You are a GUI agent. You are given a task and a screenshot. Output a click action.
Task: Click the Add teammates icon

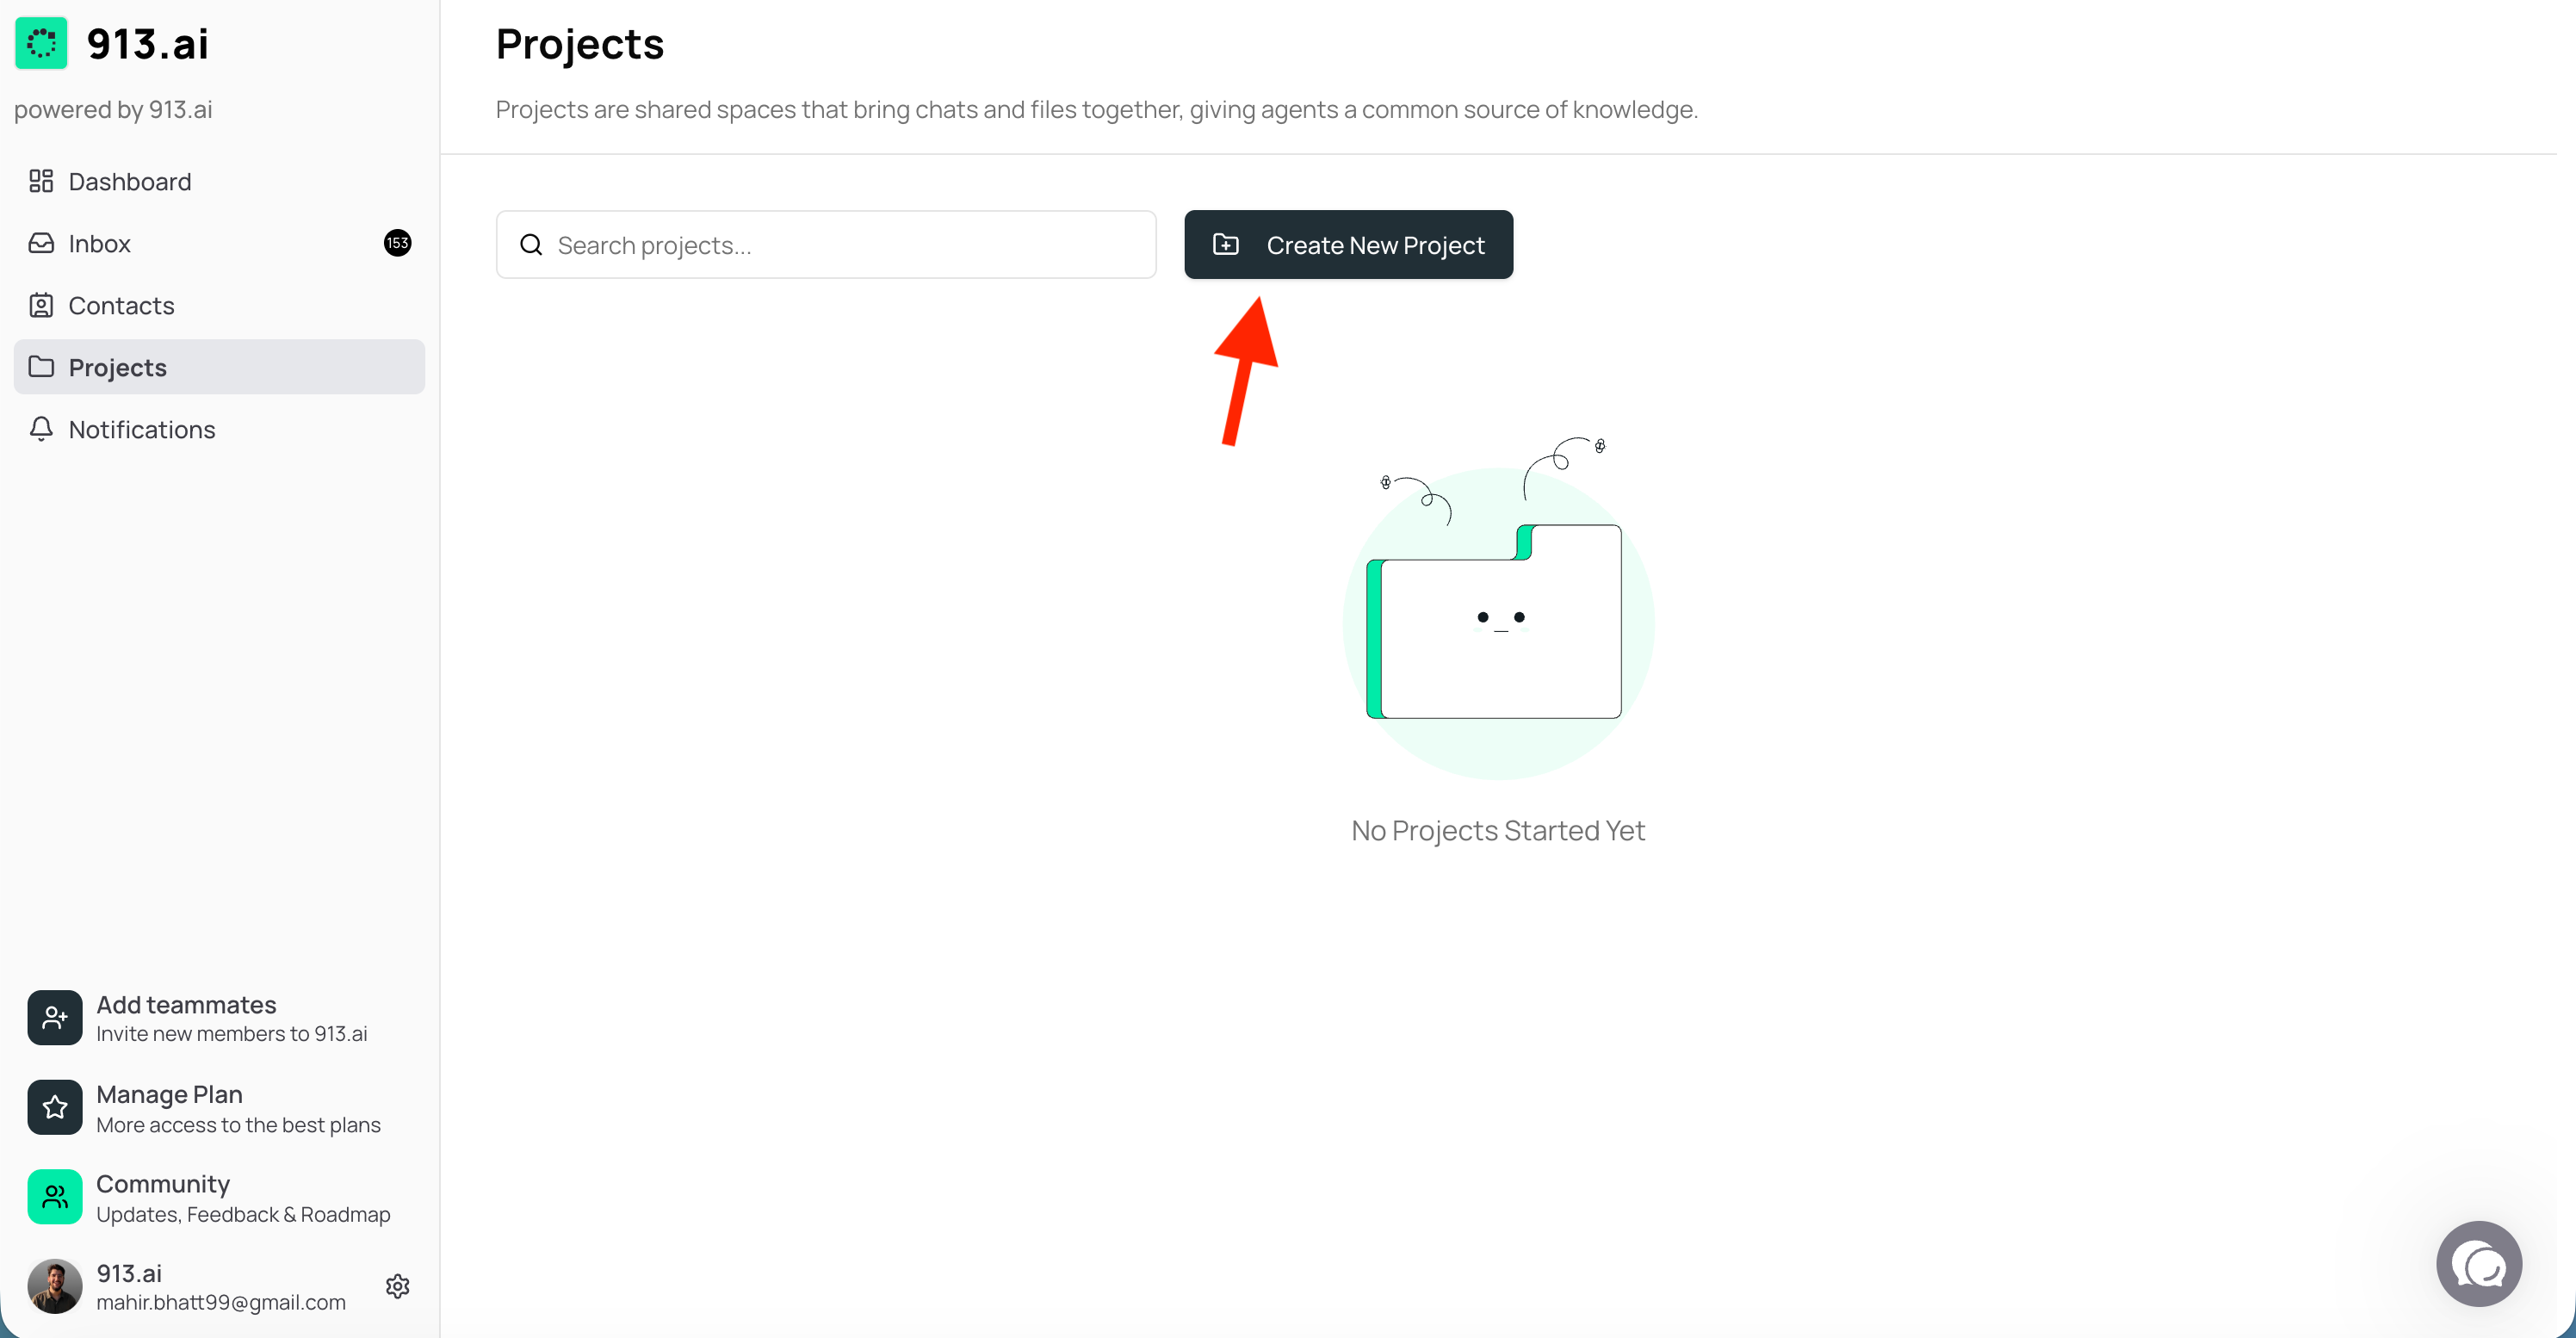click(55, 1018)
